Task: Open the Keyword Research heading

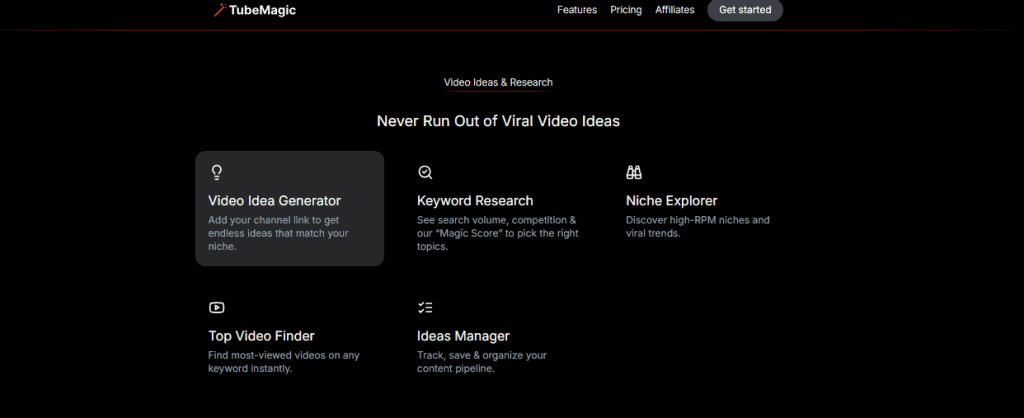Action: point(475,201)
